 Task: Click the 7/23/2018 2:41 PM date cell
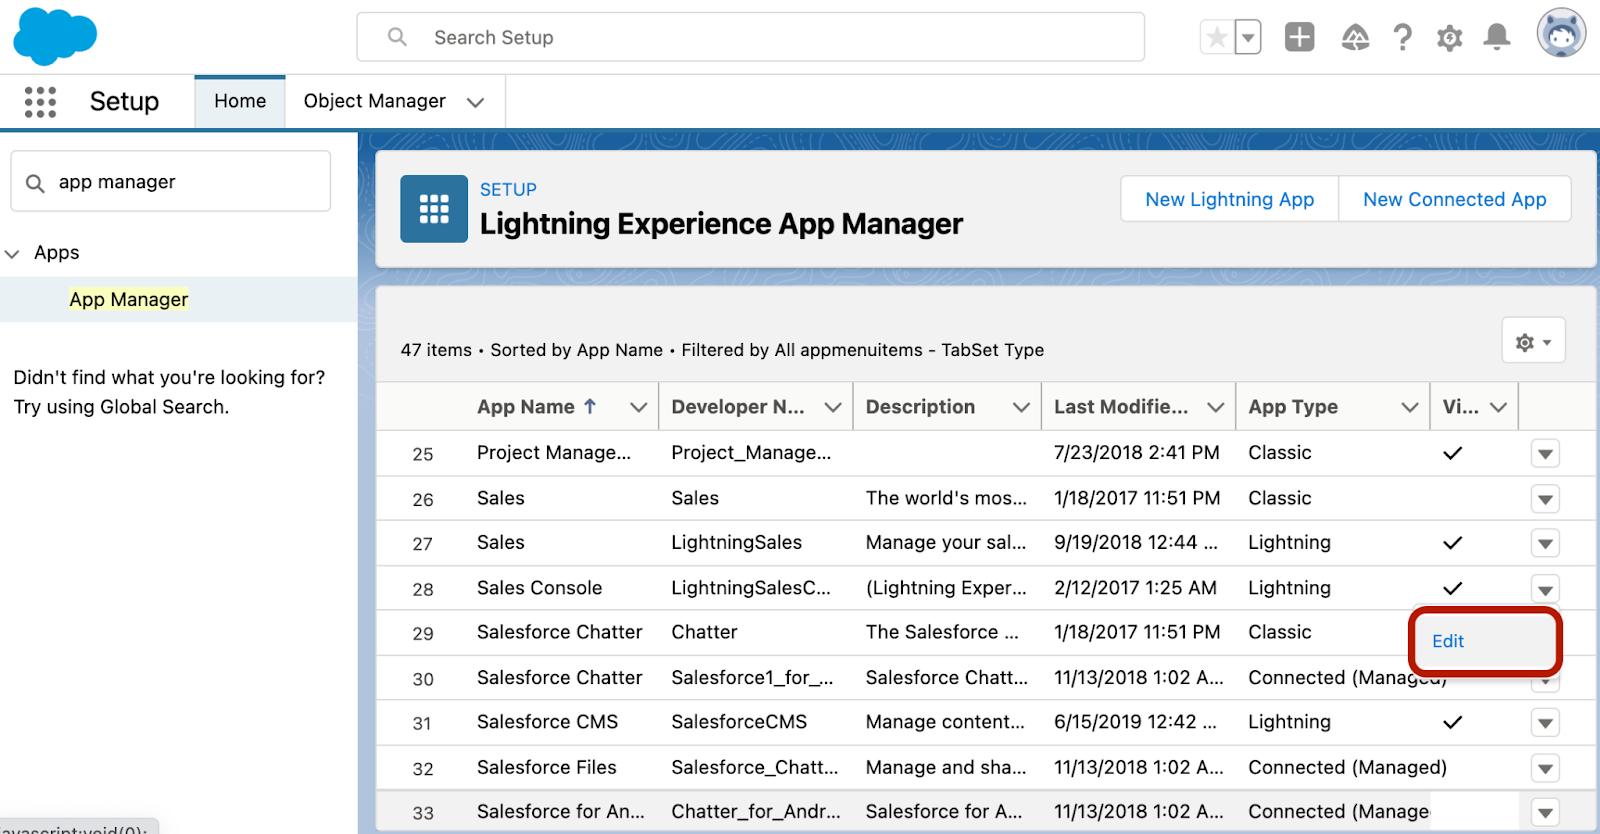pyautogui.click(x=1136, y=453)
